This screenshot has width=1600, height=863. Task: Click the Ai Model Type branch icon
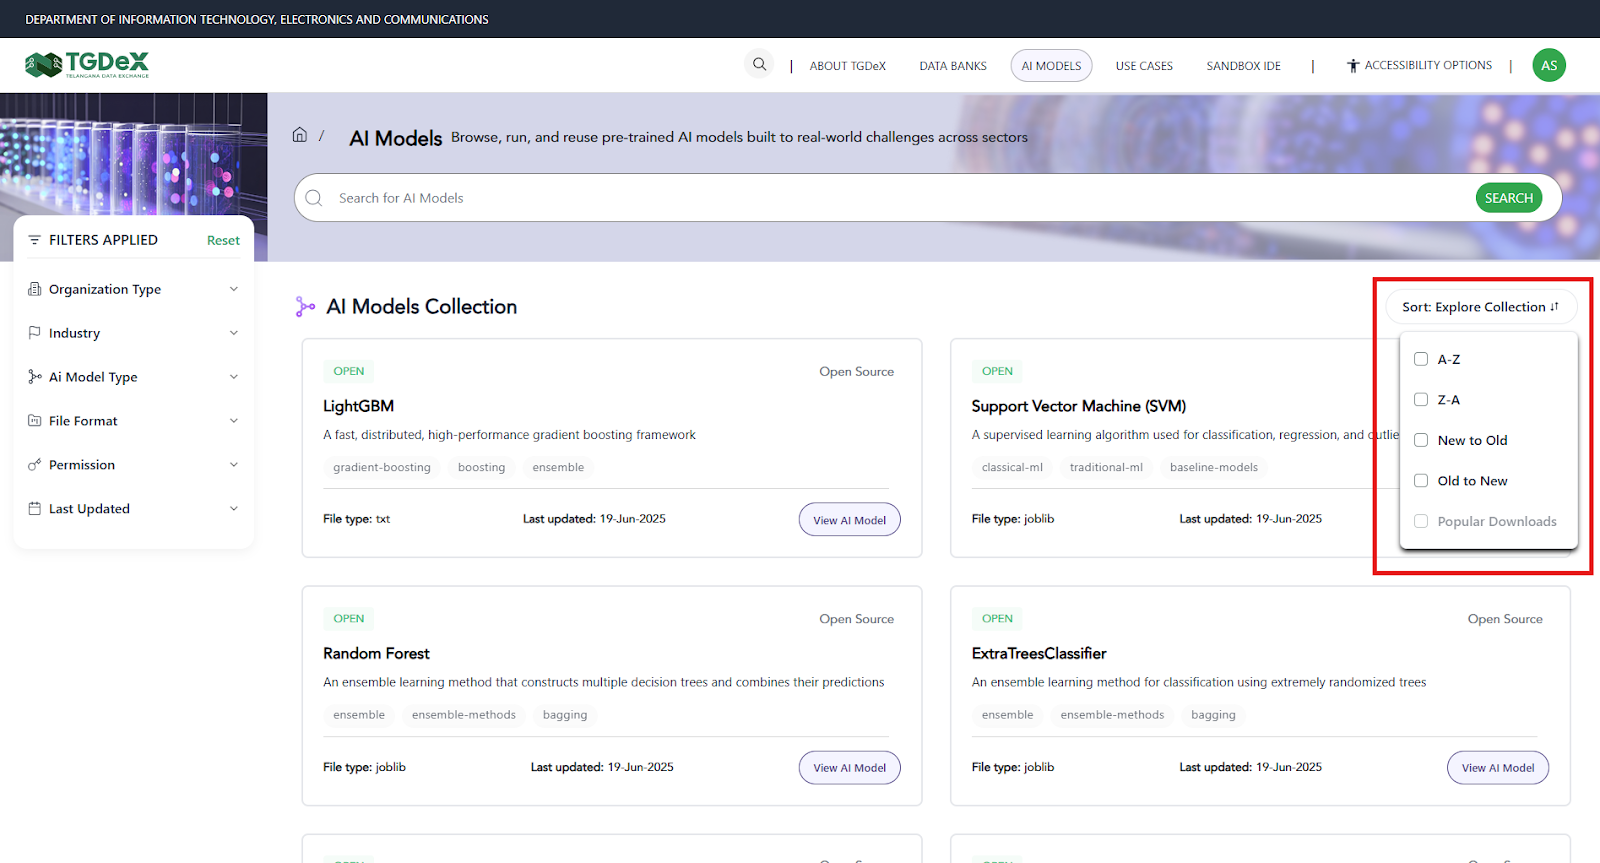[35, 377]
